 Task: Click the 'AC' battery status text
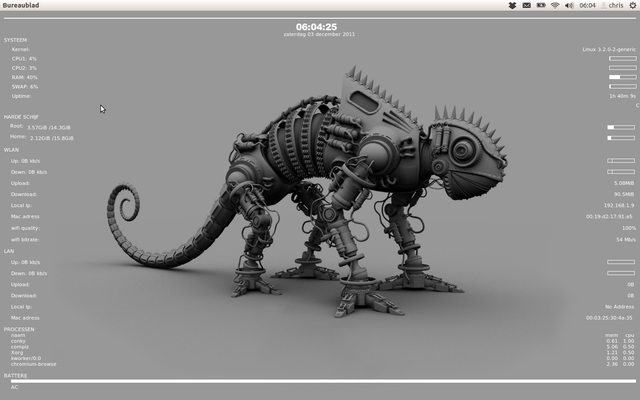14,387
